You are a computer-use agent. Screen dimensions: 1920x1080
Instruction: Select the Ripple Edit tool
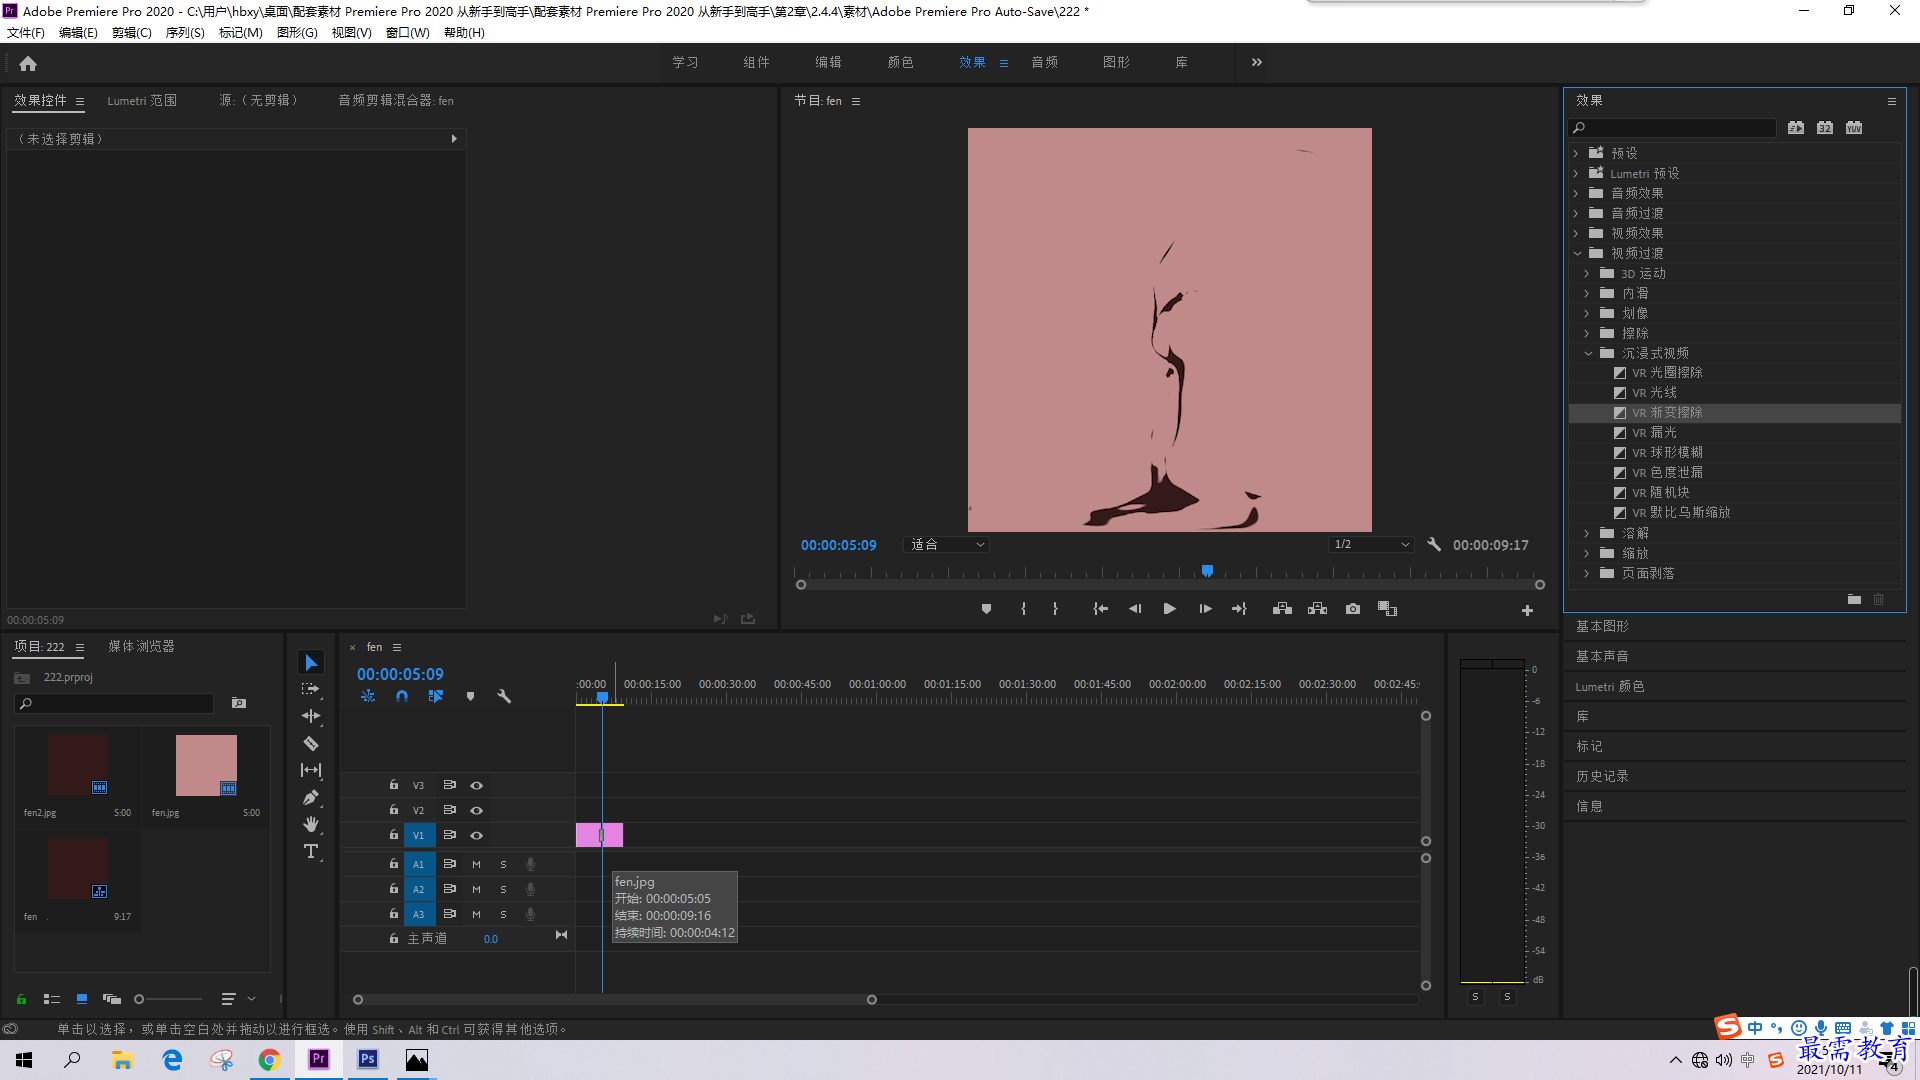coord(311,716)
